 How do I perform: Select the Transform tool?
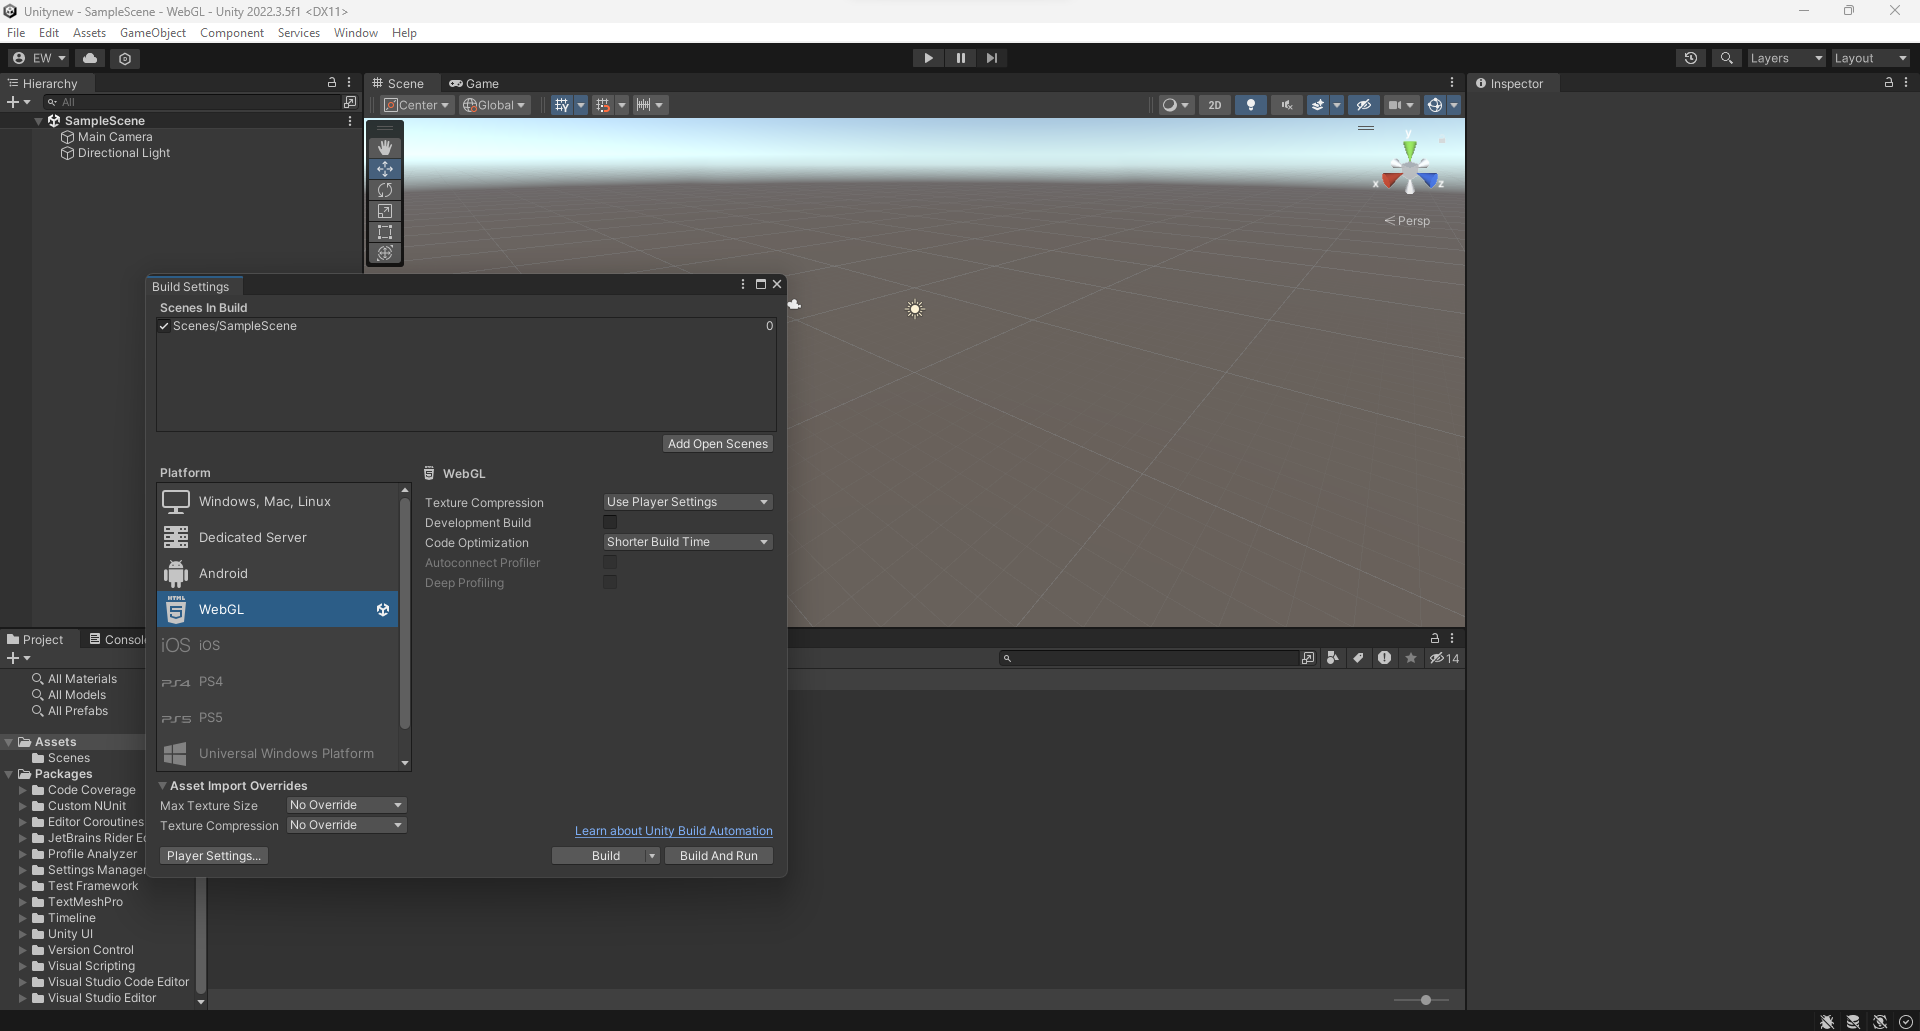point(385,253)
